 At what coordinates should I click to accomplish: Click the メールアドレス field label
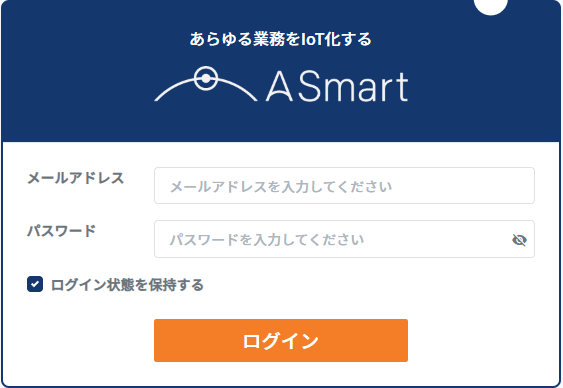coord(75,178)
